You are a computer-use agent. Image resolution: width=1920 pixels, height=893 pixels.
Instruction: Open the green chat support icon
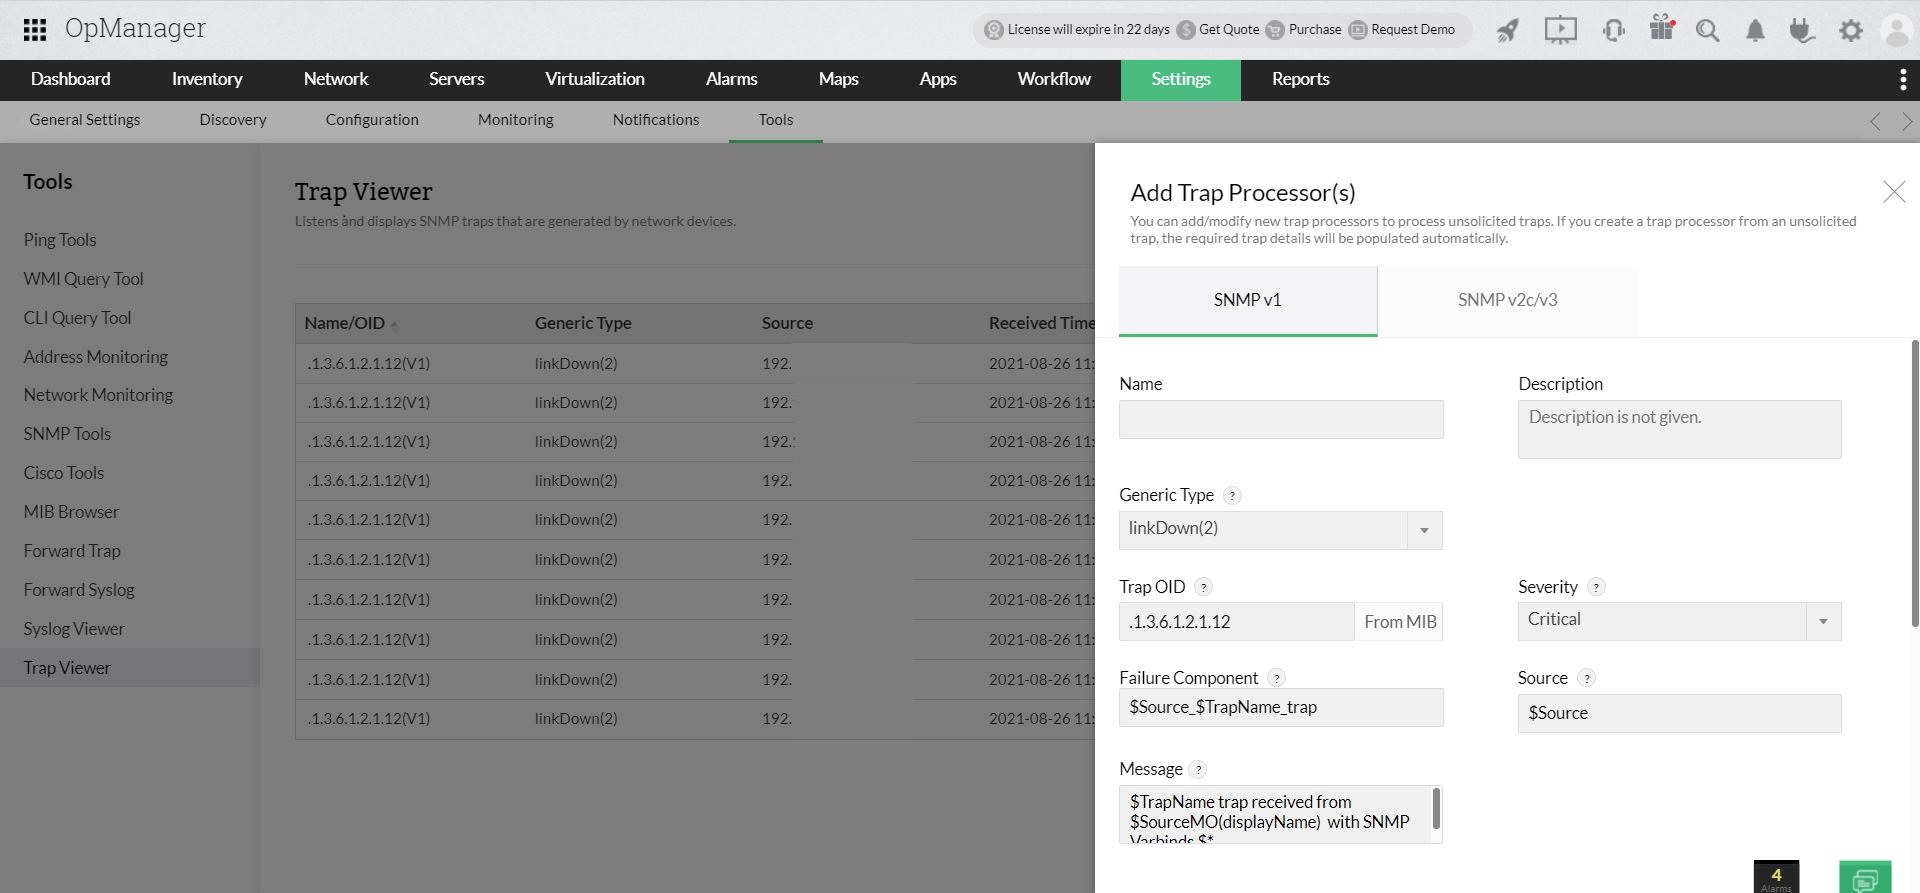point(1865,877)
